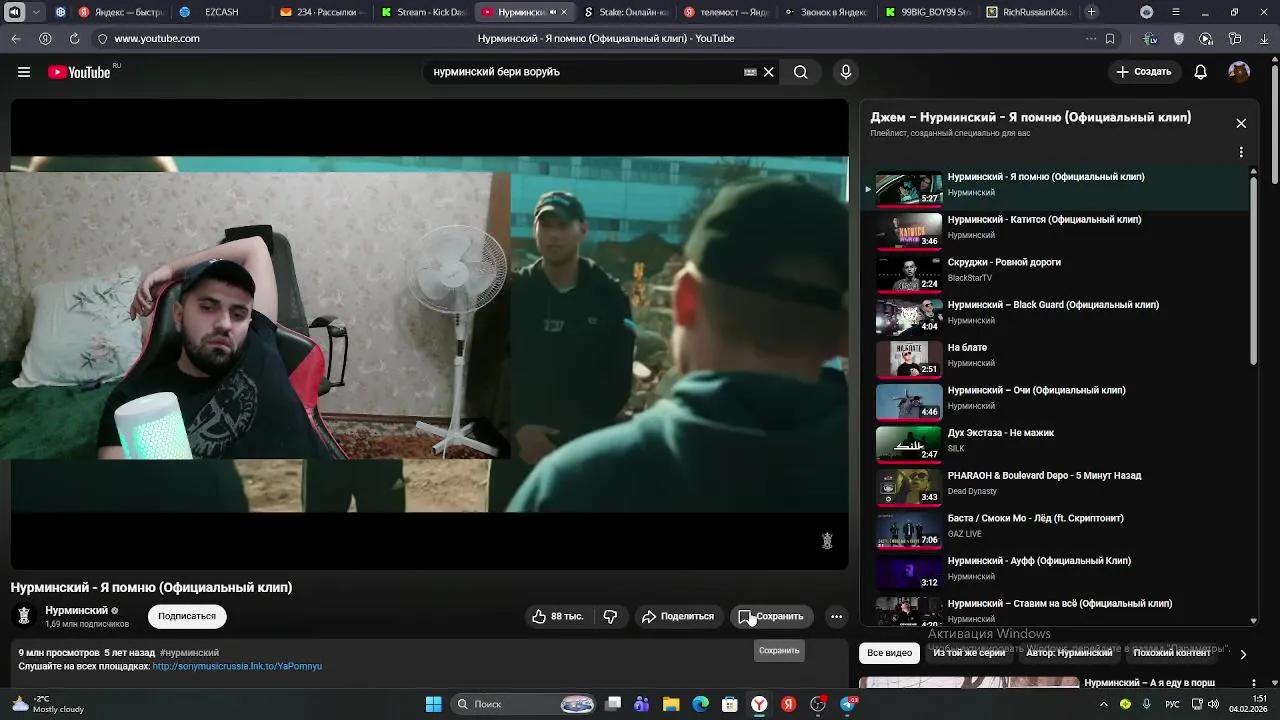This screenshot has width=1280, height=720.
Task: Go back with the browser back arrow
Action: point(16,38)
